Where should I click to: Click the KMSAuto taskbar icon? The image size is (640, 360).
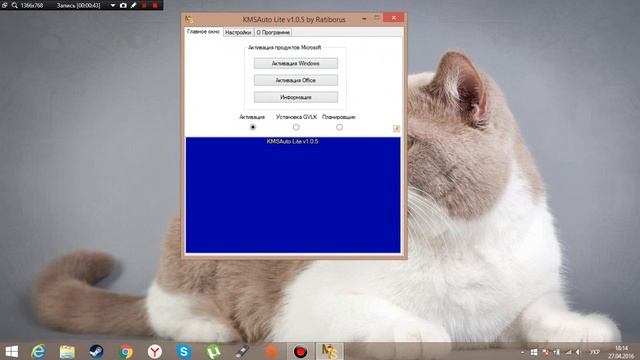coord(329,351)
